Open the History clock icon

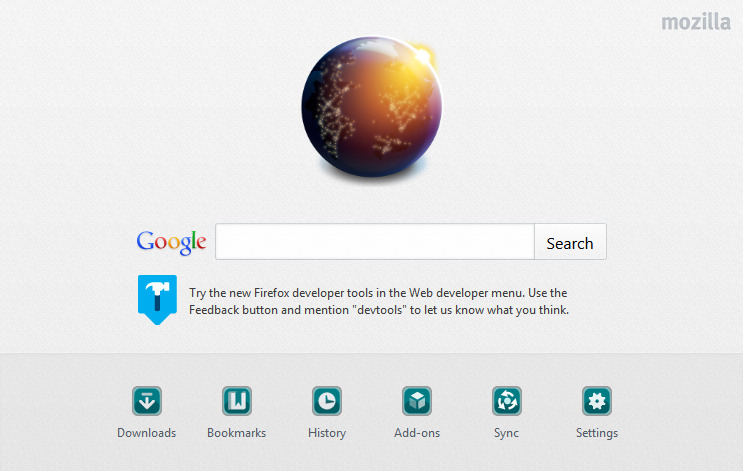click(x=327, y=402)
